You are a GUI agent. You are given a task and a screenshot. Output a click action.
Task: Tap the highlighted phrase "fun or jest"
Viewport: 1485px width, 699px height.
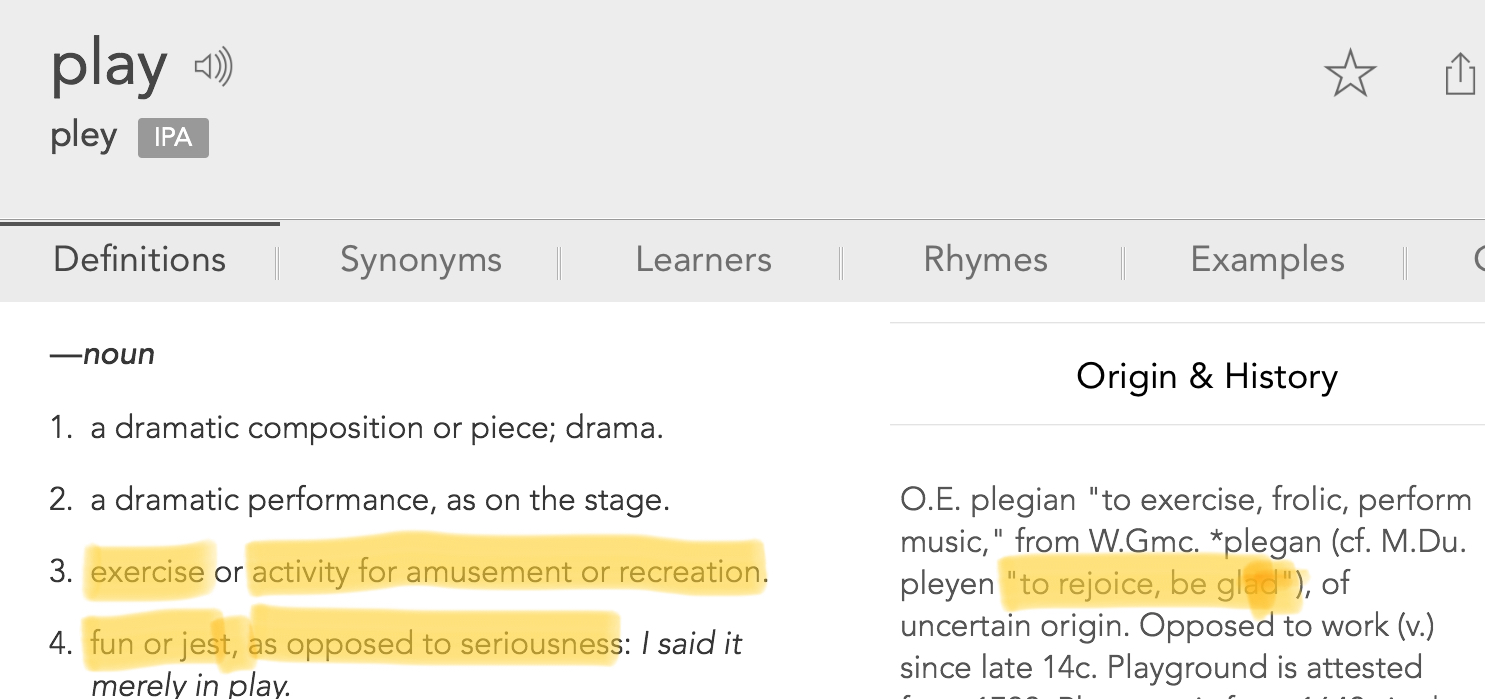click(x=153, y=643)
